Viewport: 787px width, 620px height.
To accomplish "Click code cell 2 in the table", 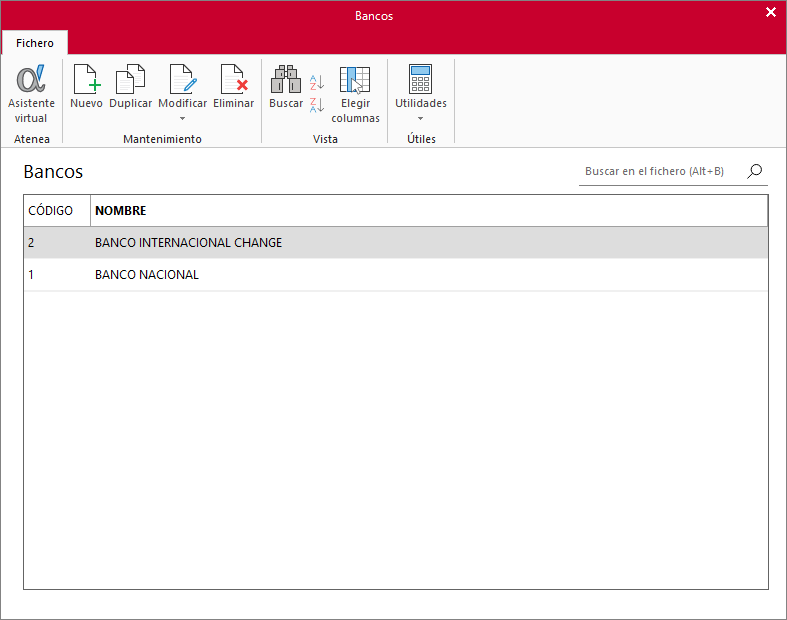I will coord(57,242).
